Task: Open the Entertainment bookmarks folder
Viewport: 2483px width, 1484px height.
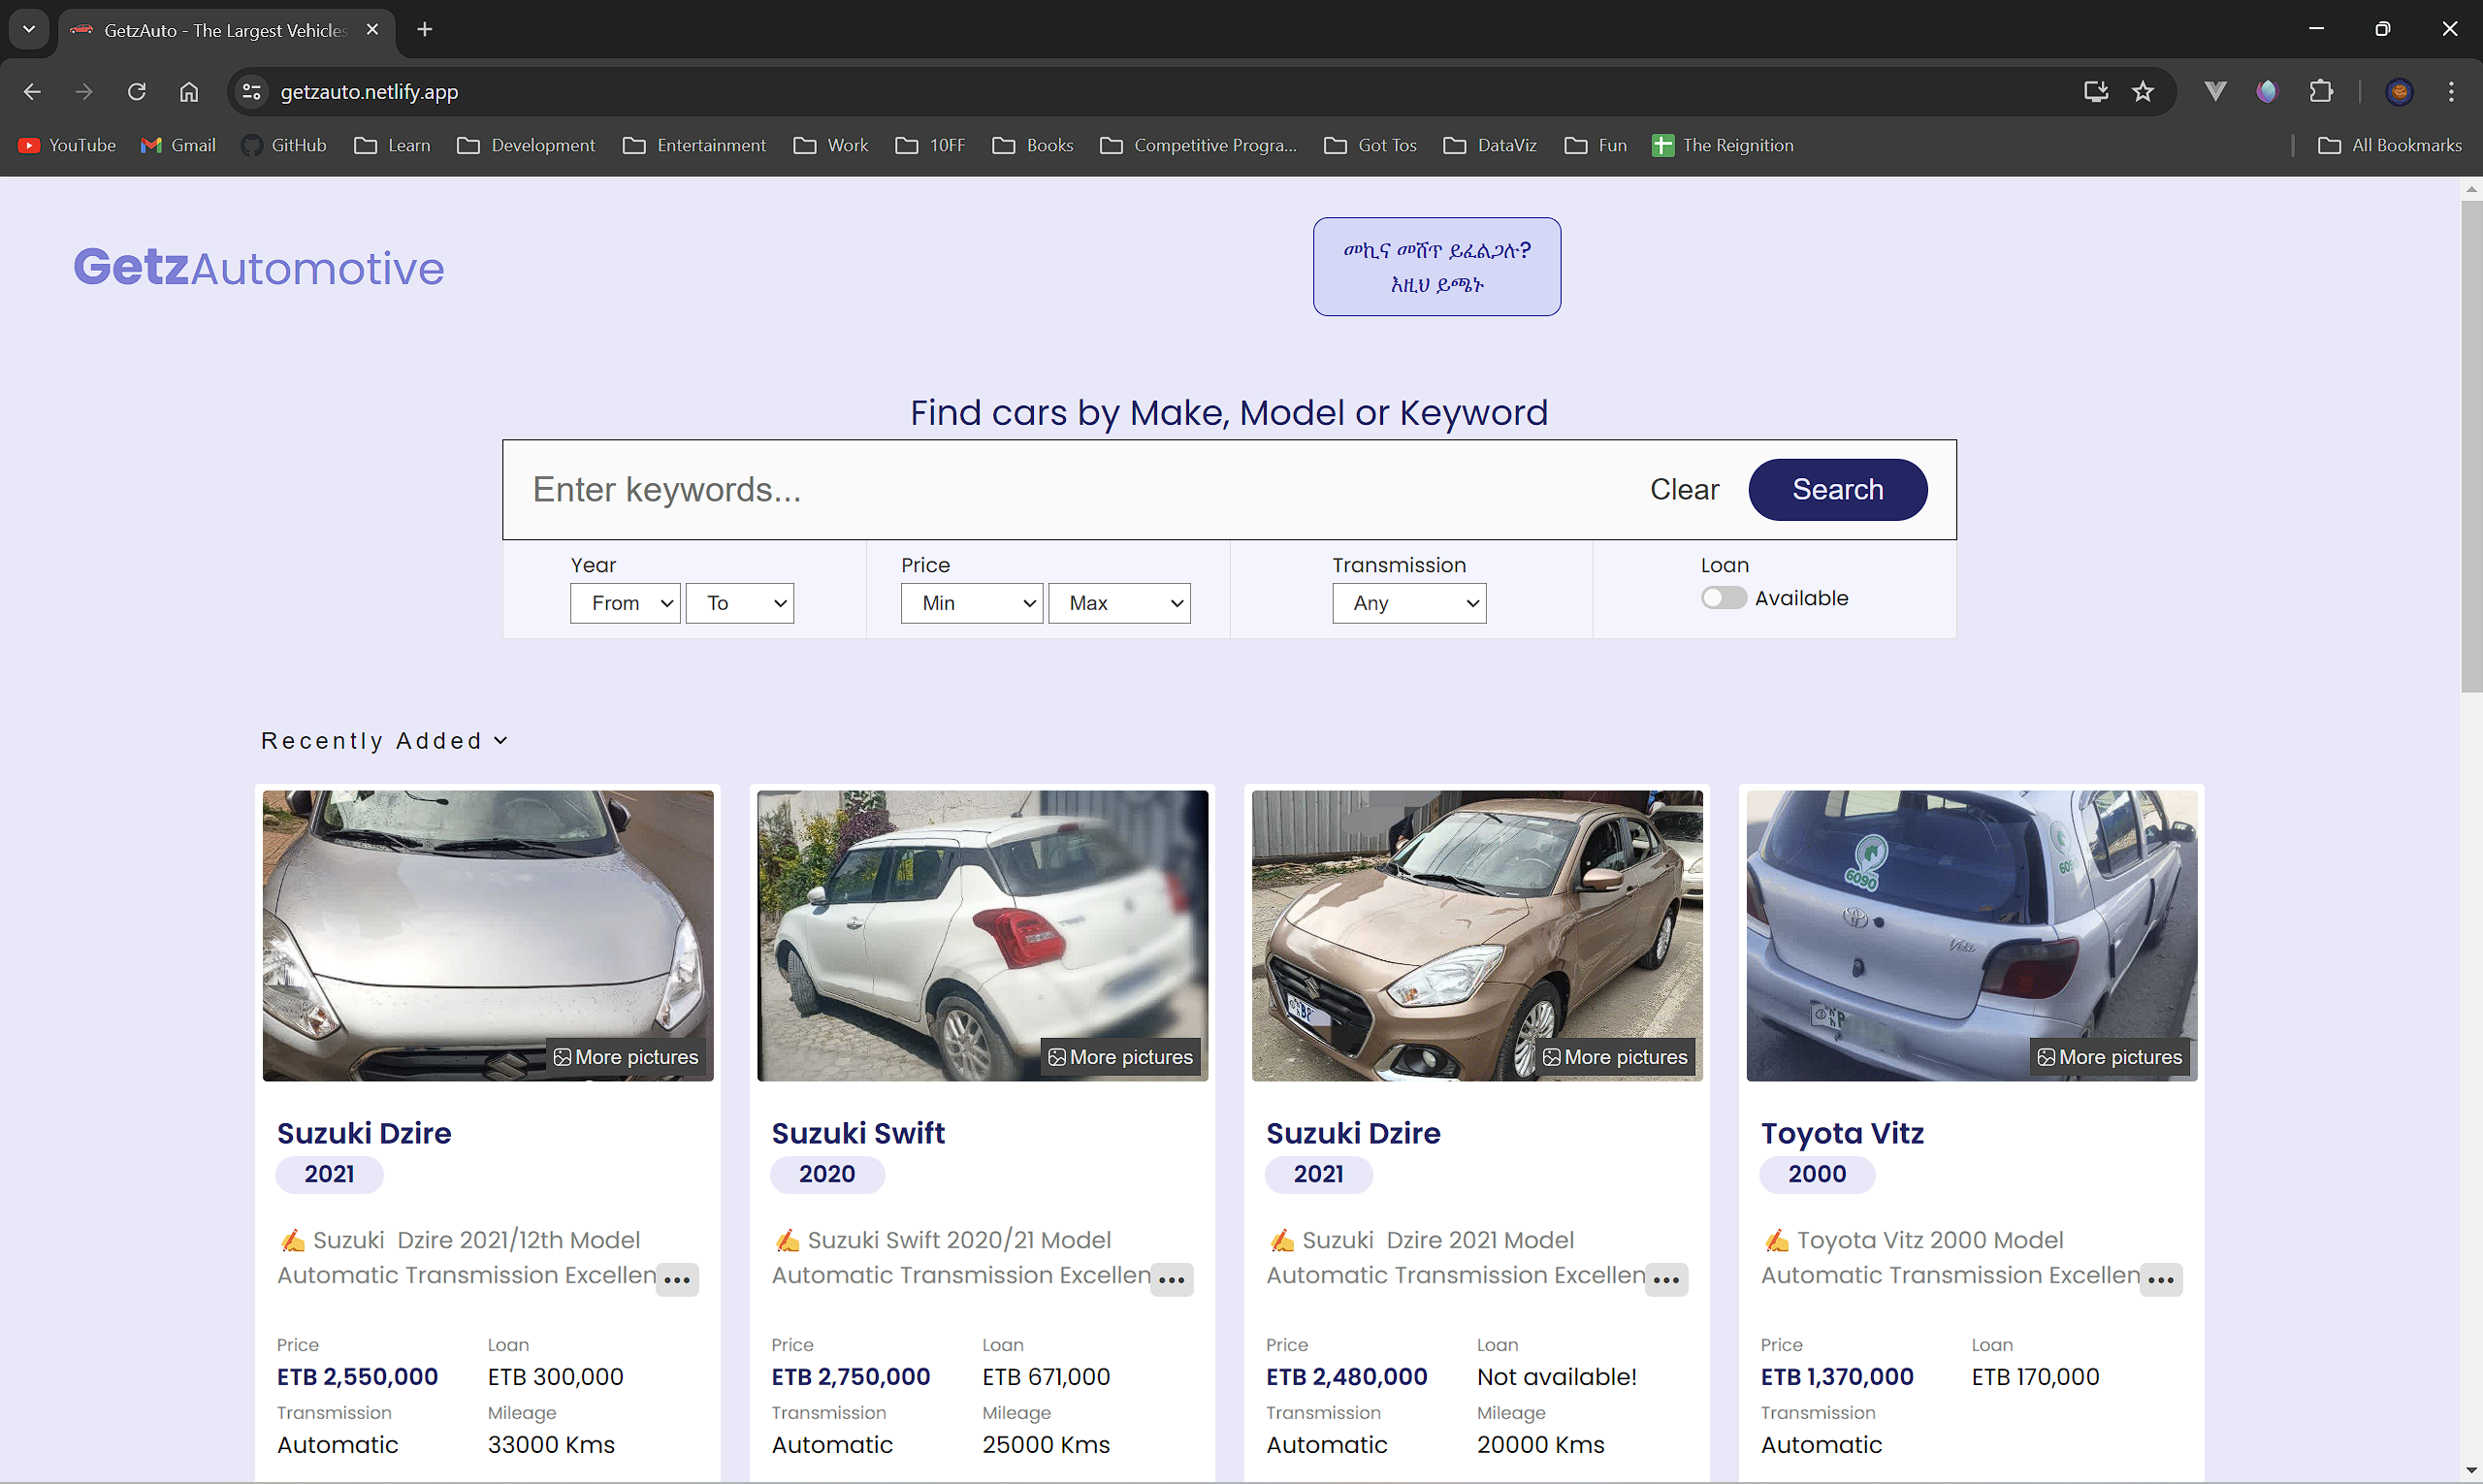Action: point(694,146)
